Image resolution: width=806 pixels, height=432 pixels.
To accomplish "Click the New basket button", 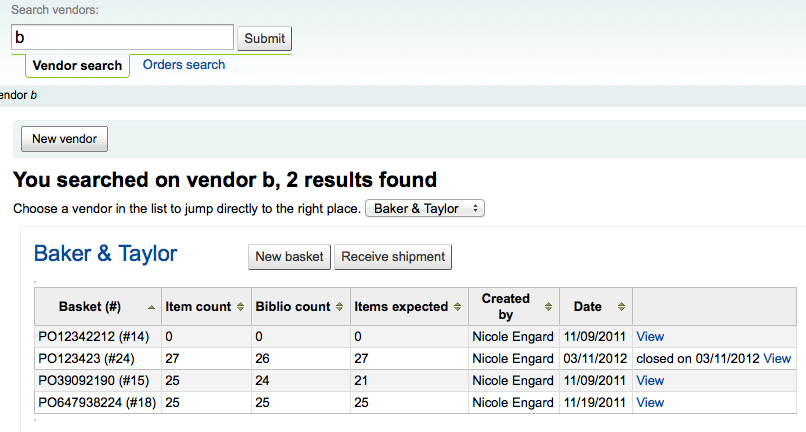I will [289, 257].
